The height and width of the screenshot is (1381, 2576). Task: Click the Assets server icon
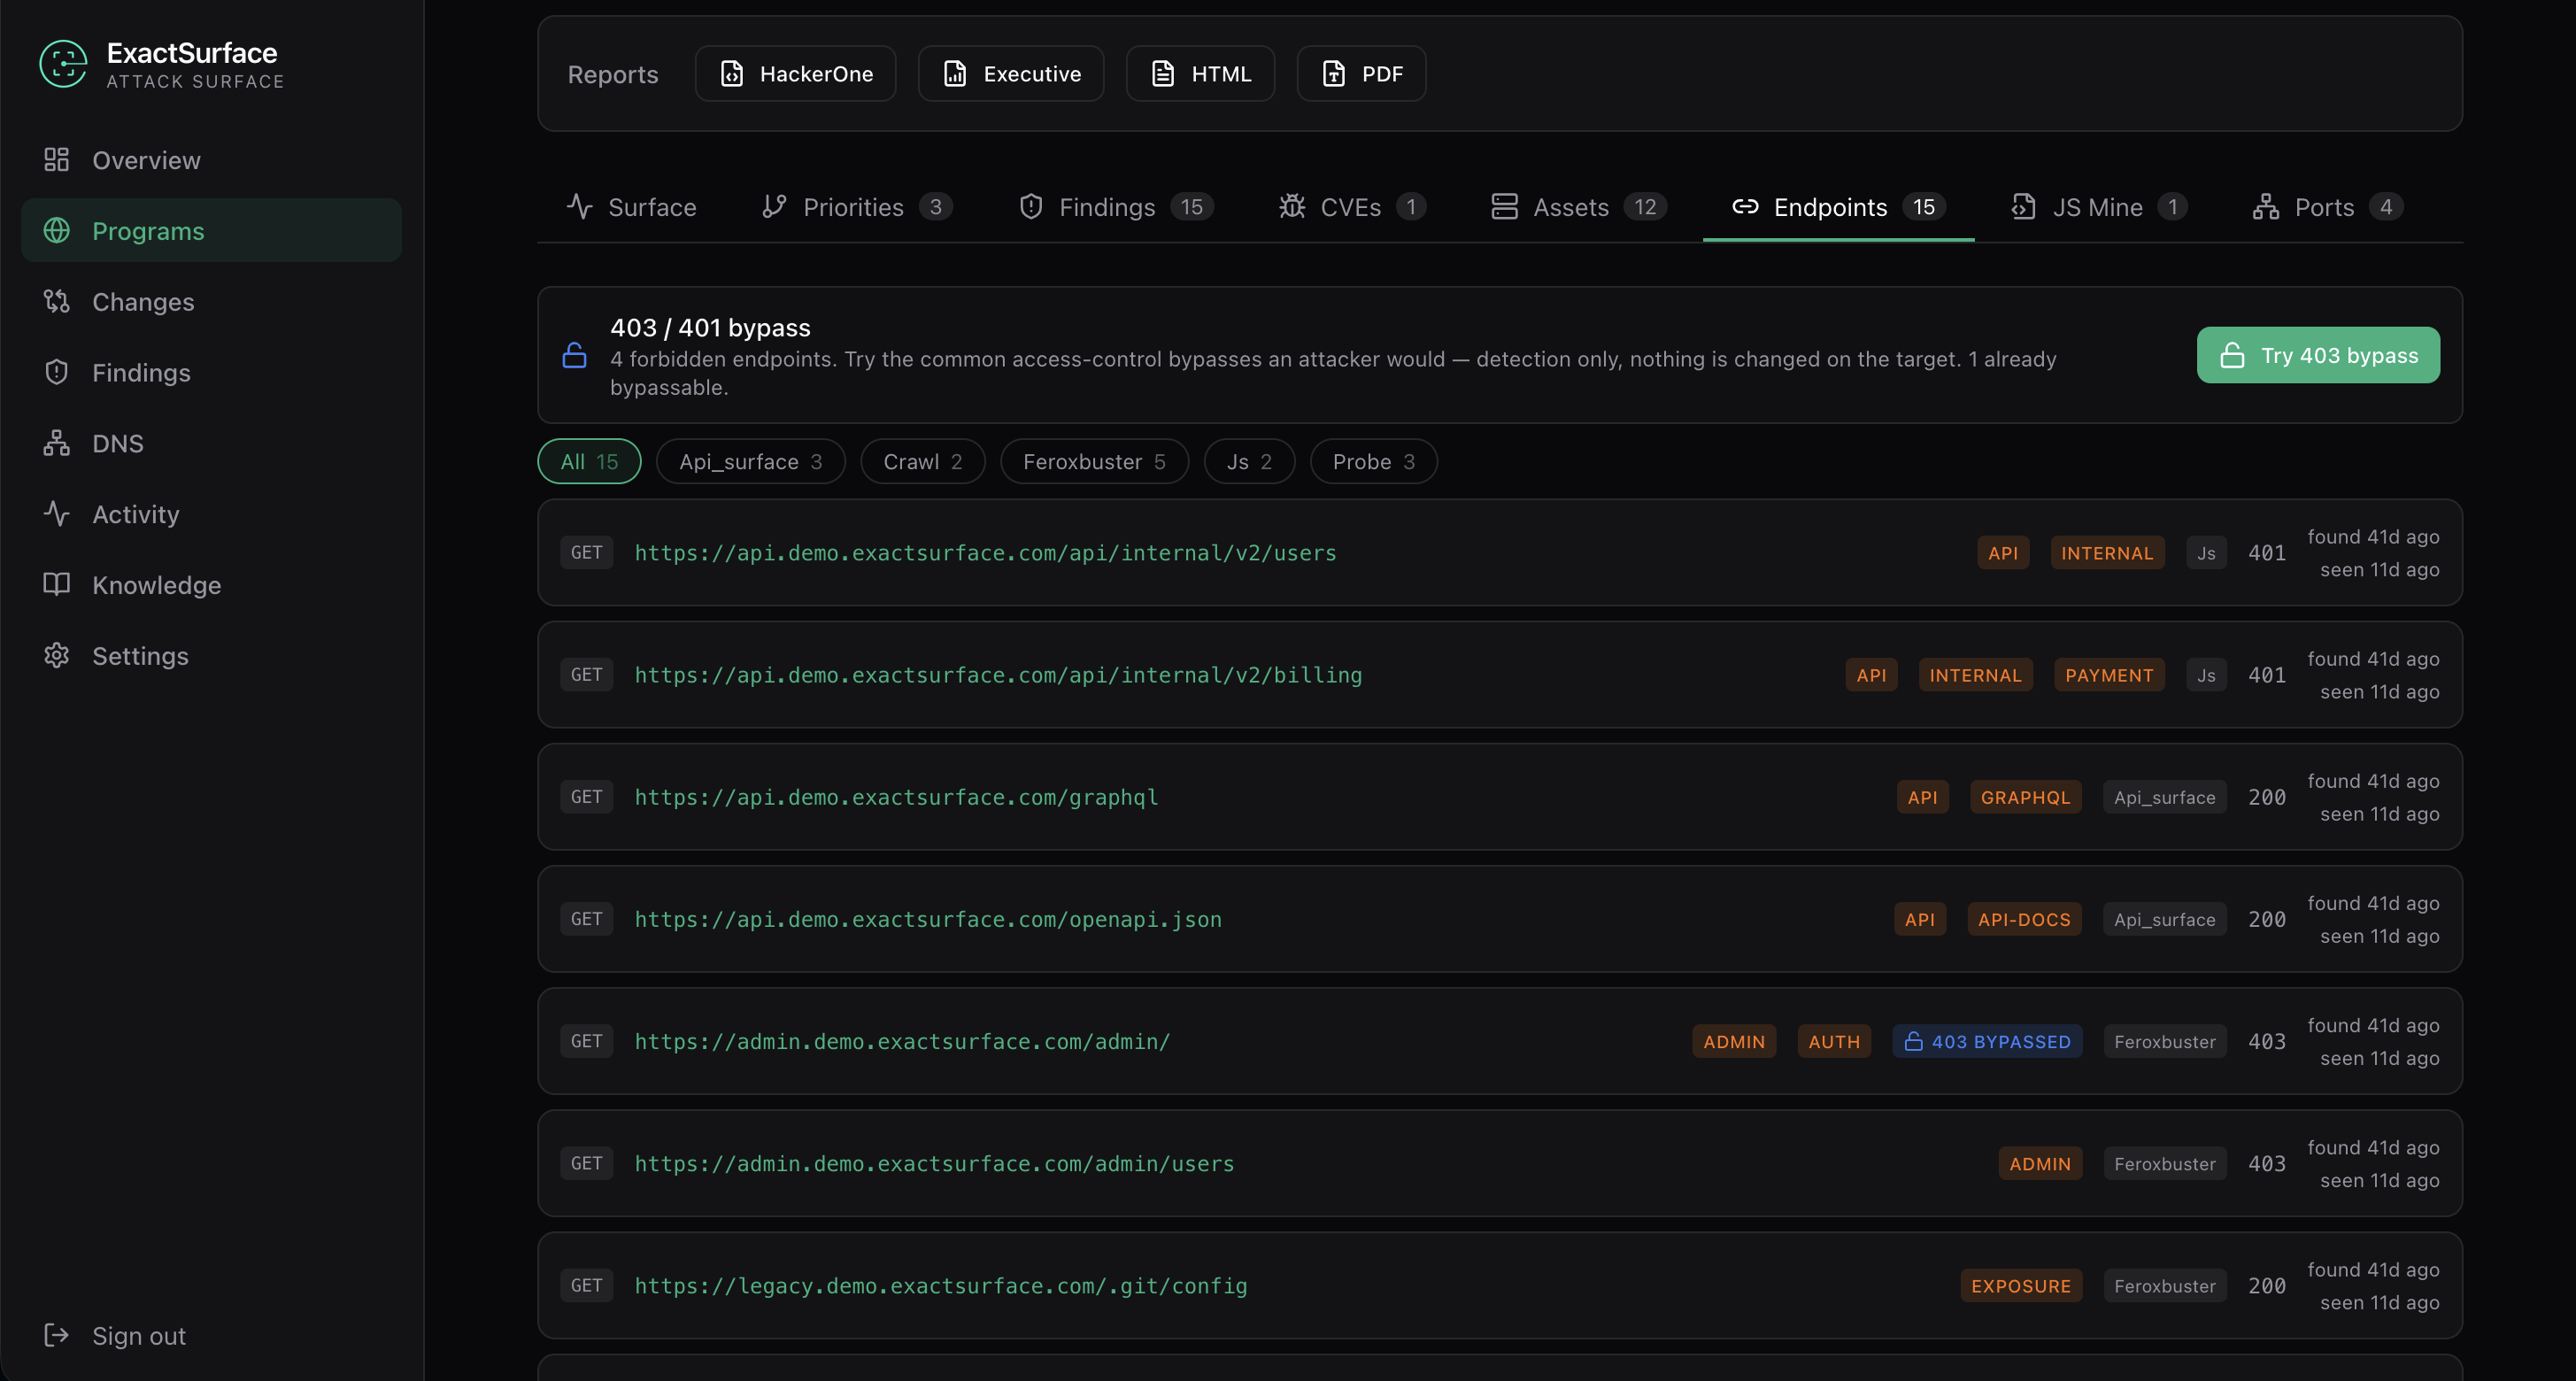(1505, 207)
